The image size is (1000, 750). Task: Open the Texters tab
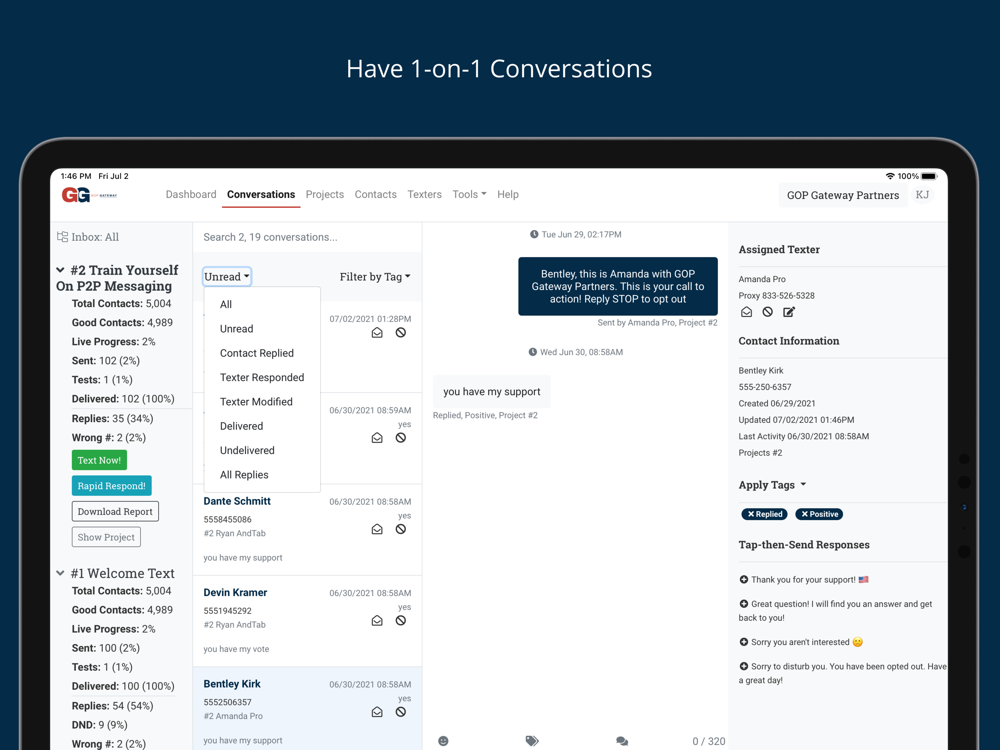424,195
